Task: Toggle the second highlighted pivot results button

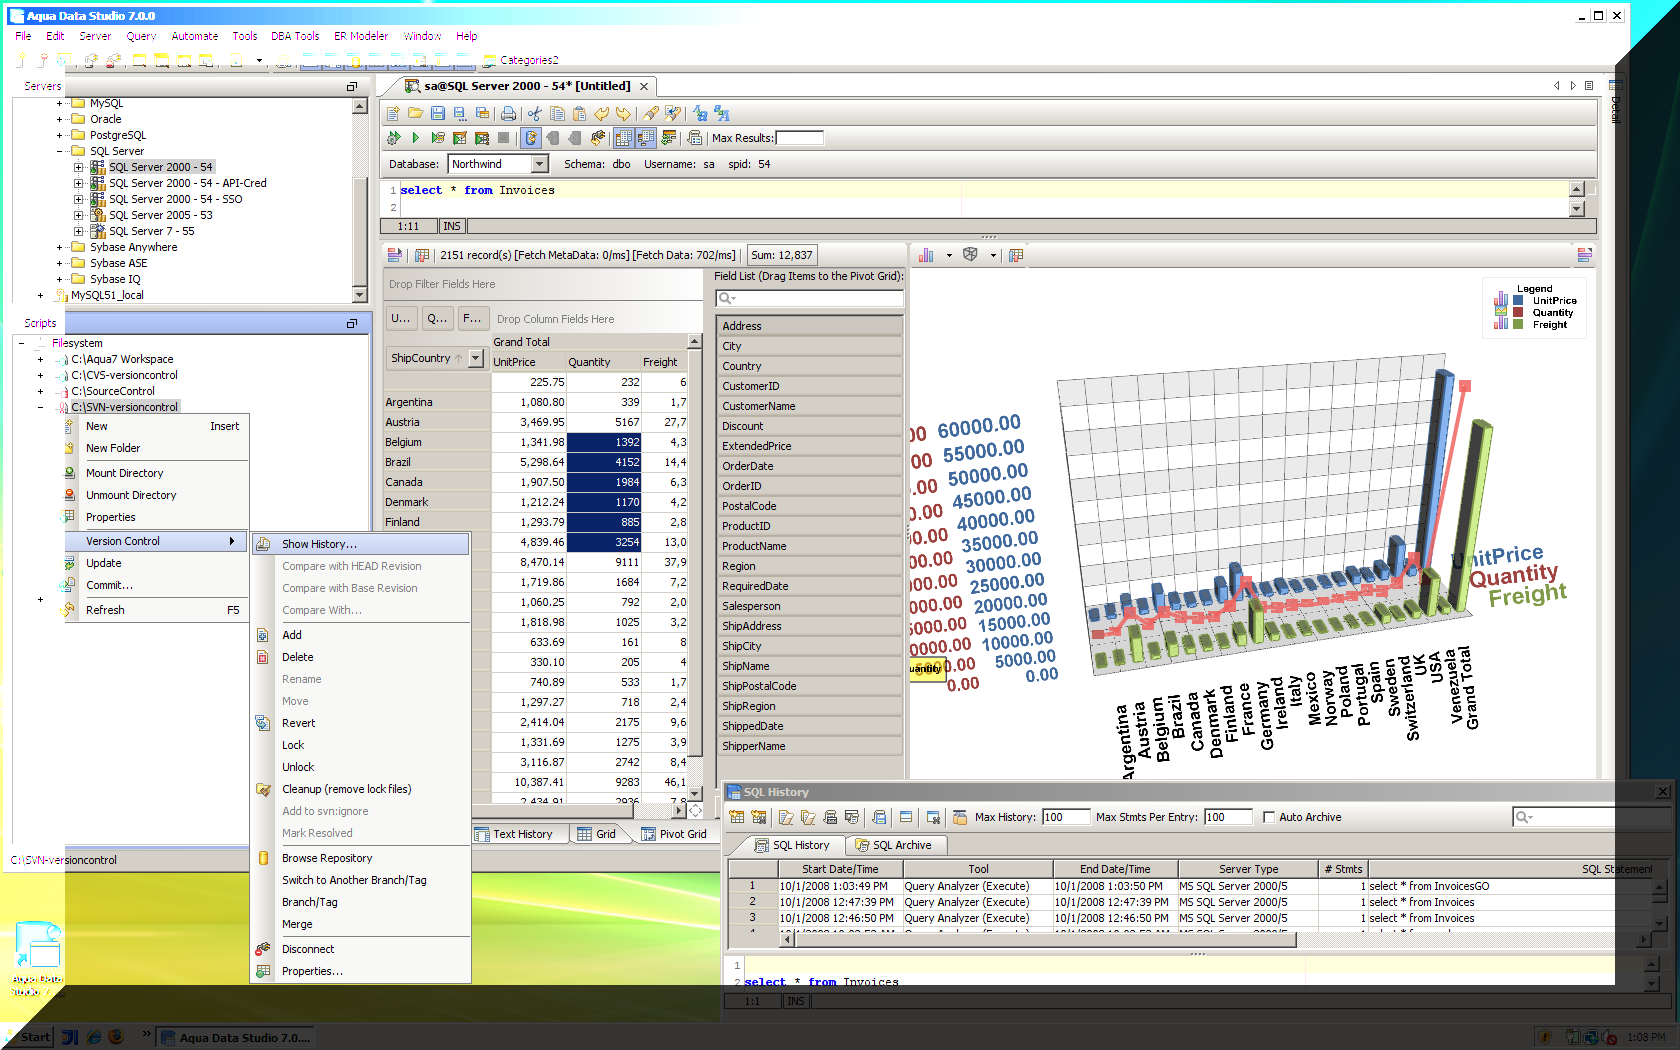Action: click(x=645, y=138)
